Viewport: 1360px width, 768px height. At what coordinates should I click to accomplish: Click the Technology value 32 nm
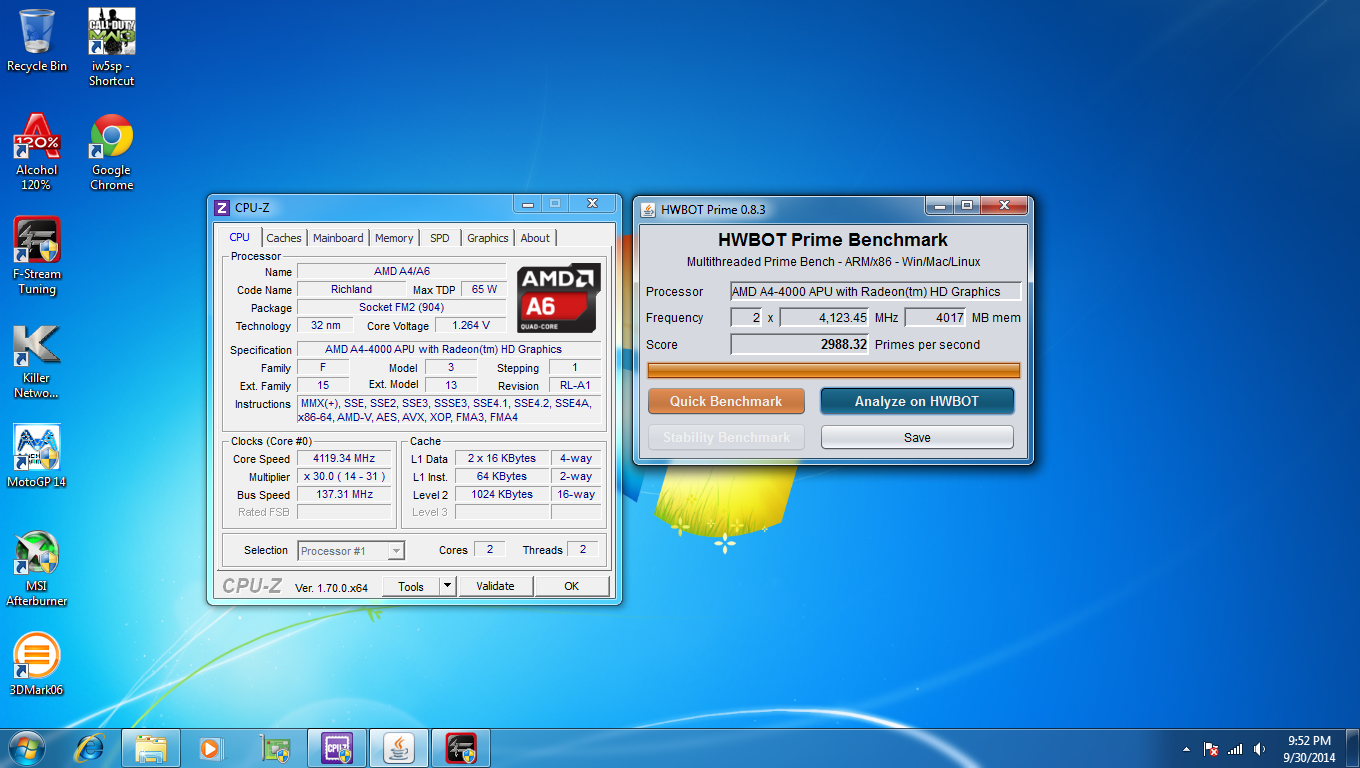click(325, 325)
